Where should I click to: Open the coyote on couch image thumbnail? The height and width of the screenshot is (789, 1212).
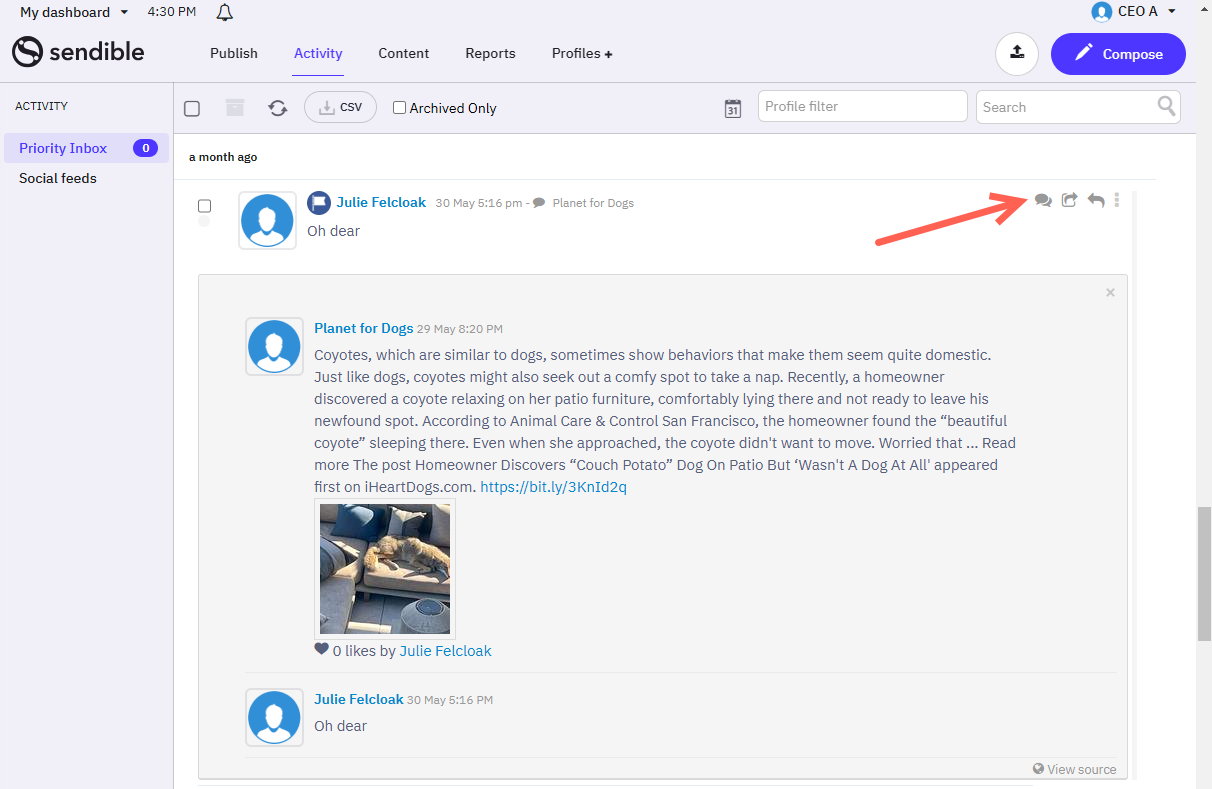385,569
